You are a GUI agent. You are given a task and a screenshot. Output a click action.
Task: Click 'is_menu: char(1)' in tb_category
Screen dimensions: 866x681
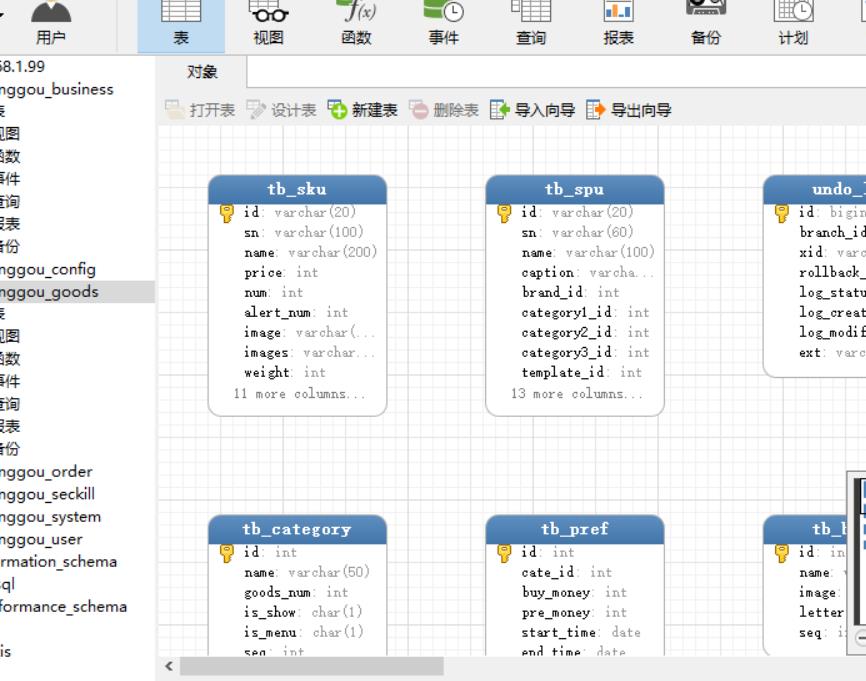click(x=304, y=632)
